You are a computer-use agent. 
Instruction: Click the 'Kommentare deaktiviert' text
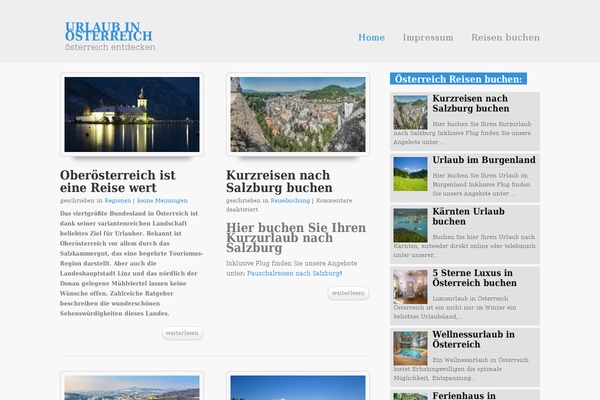(289, 205)
